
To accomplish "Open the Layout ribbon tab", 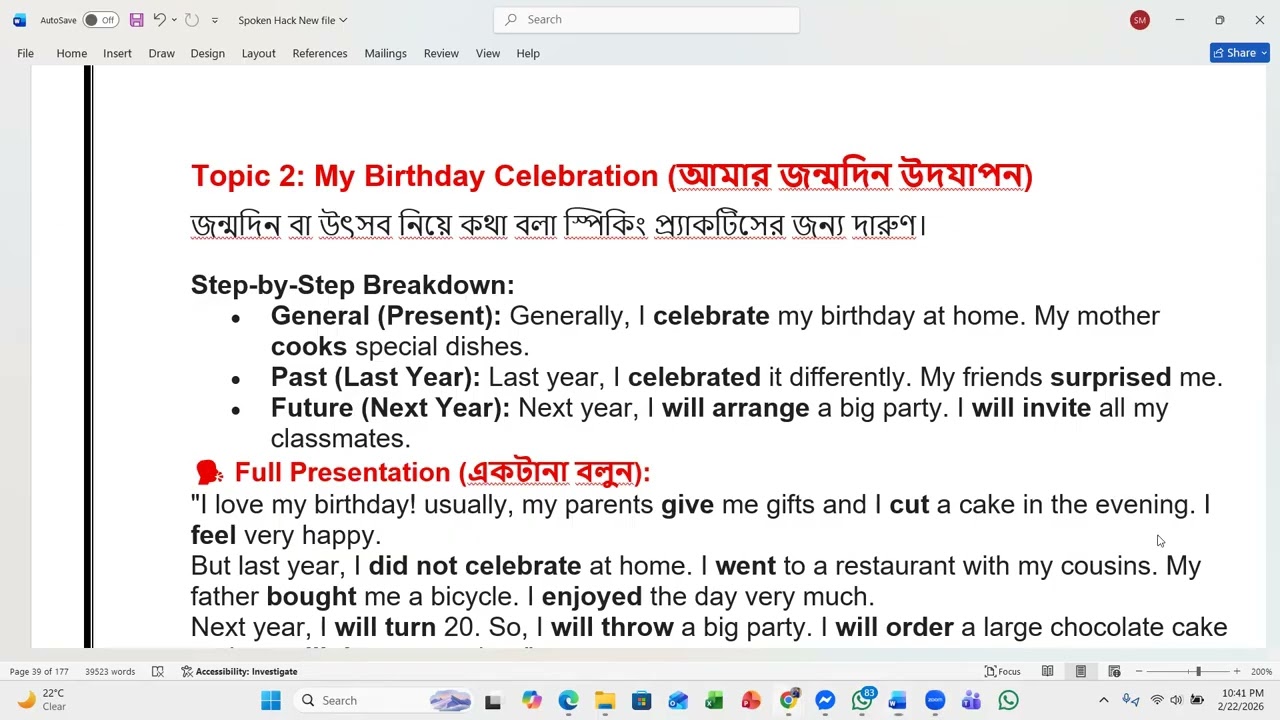I will (258, 53).
